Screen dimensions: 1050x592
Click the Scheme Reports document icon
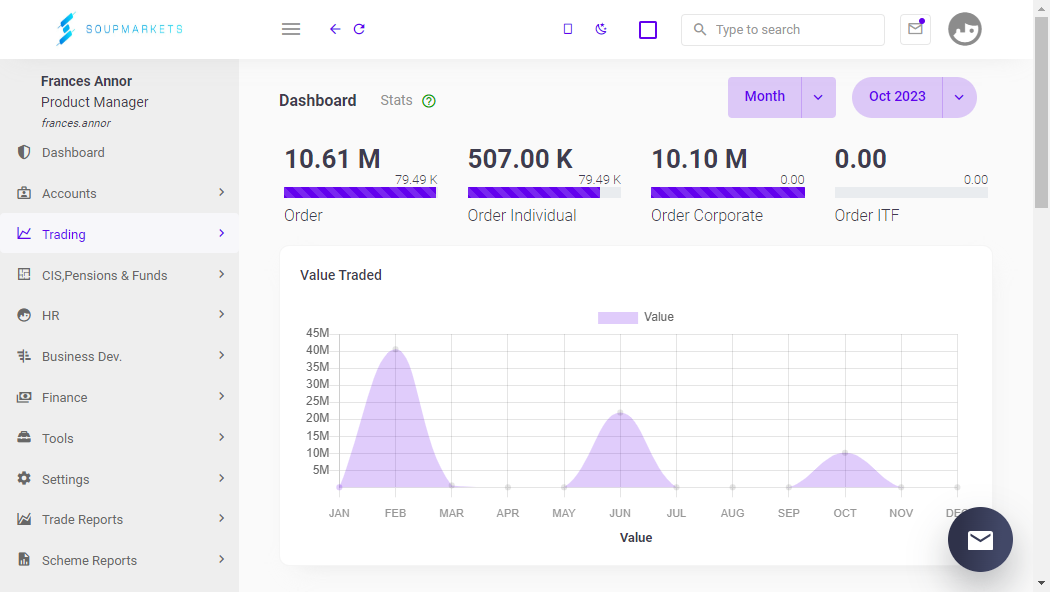click(24, 559)
